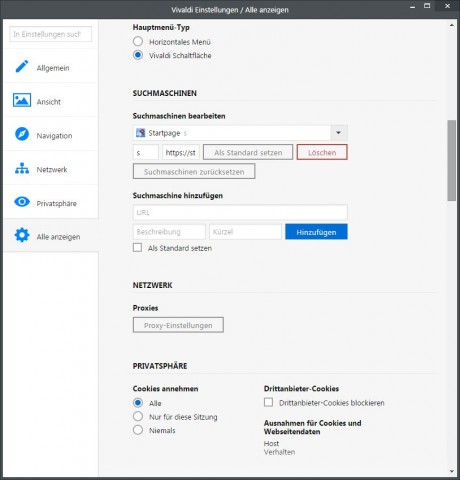This screenshot has height=480, width=460.
Task: Switch to the Ansicht settings section
Action: 51,100
